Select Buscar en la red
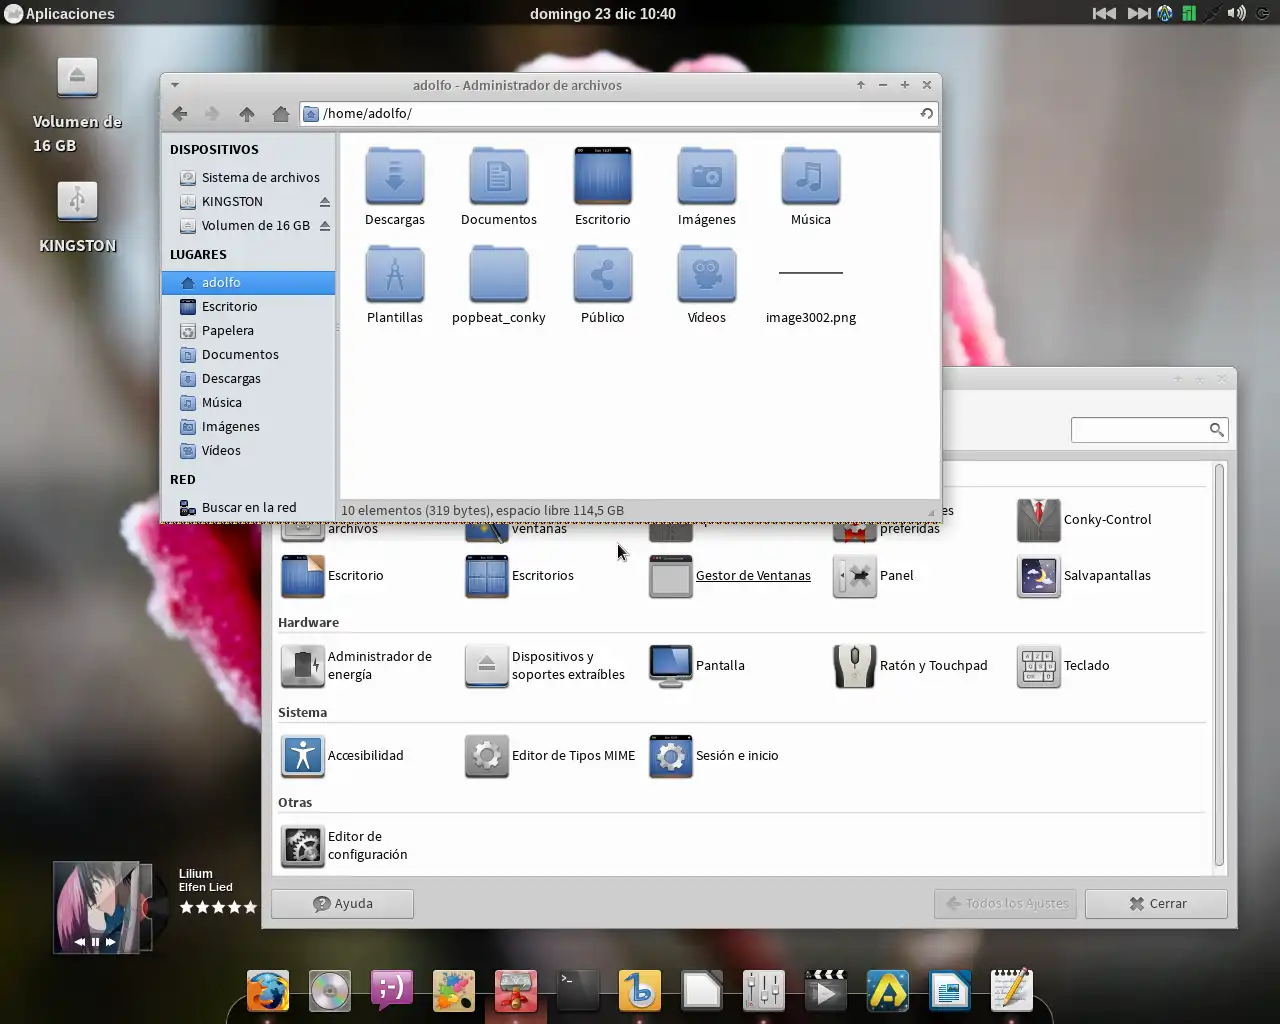Viewport: 1280px width, 1024px height. point(248,508)
